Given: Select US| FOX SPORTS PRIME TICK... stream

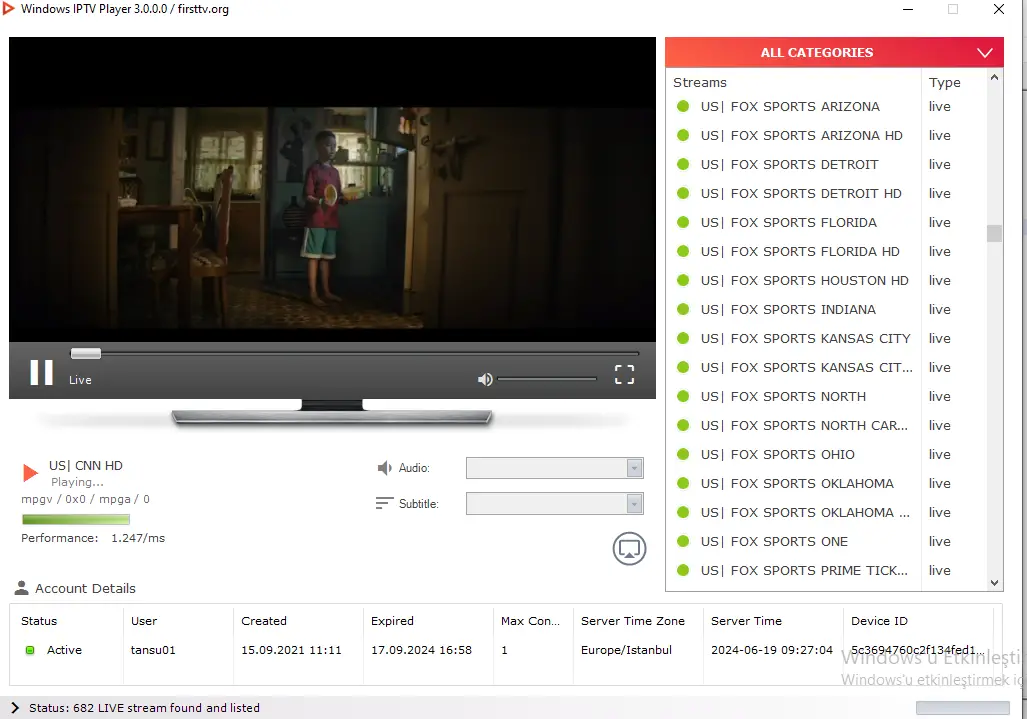Looking at the screenshot, I should click(x=804, y=570).
